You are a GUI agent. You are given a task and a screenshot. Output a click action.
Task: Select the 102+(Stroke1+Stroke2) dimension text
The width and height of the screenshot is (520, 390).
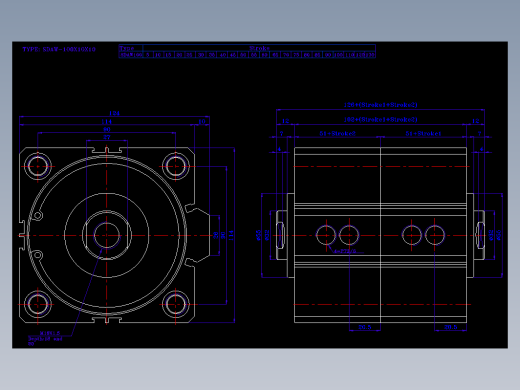[380, 119]
